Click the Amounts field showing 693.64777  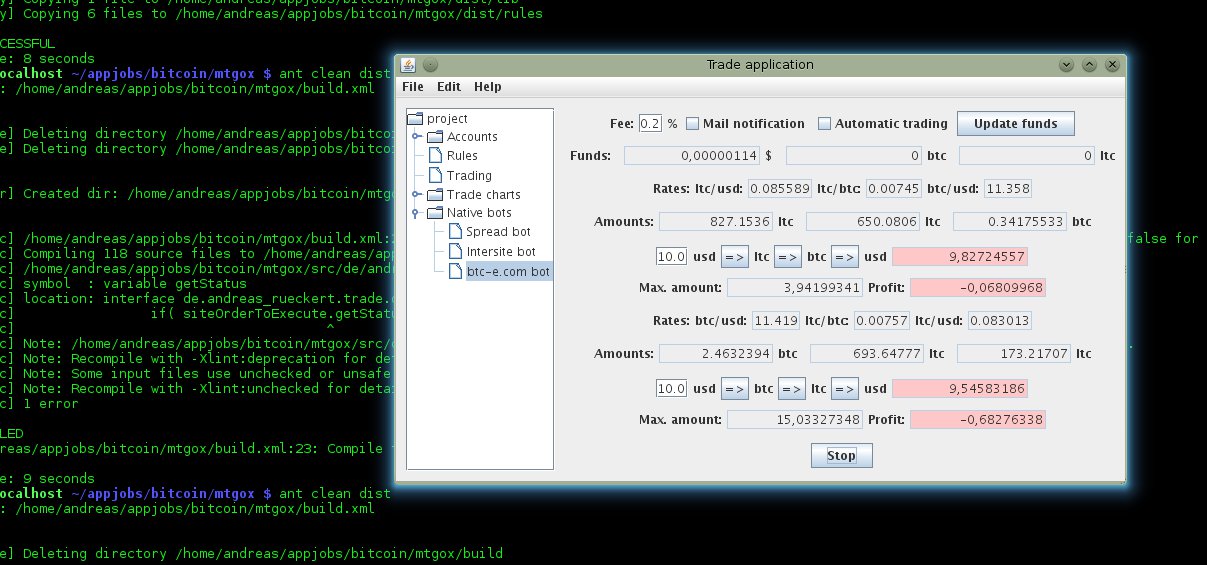867,354
